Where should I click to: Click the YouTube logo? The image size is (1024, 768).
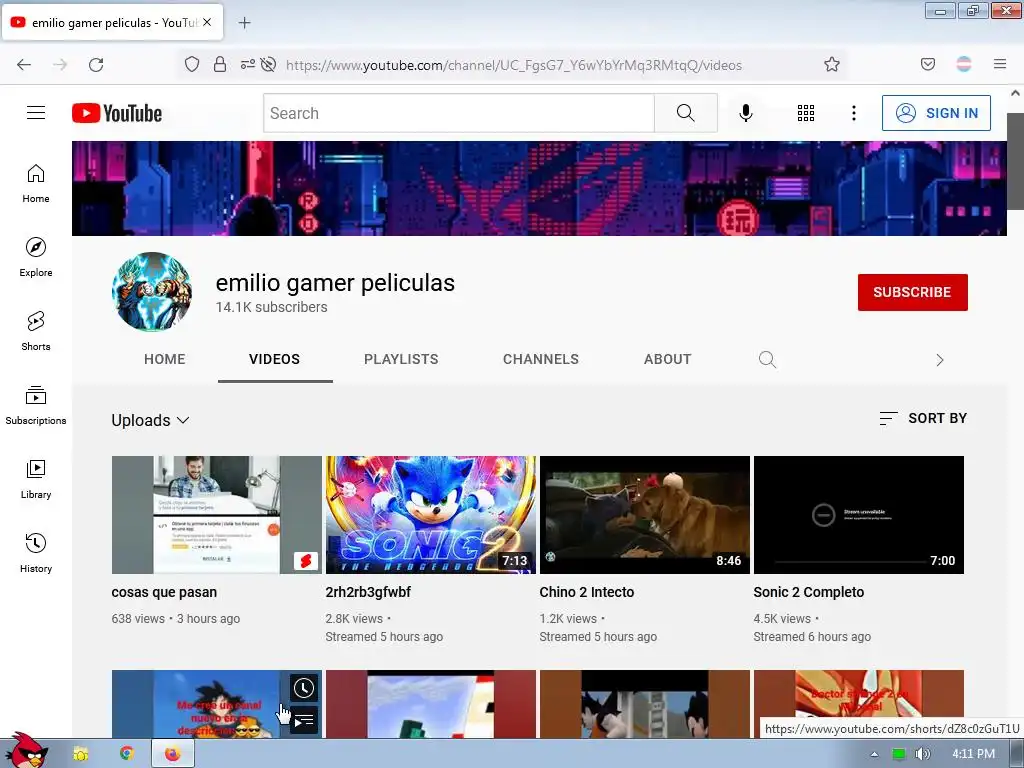pos(117,113)
